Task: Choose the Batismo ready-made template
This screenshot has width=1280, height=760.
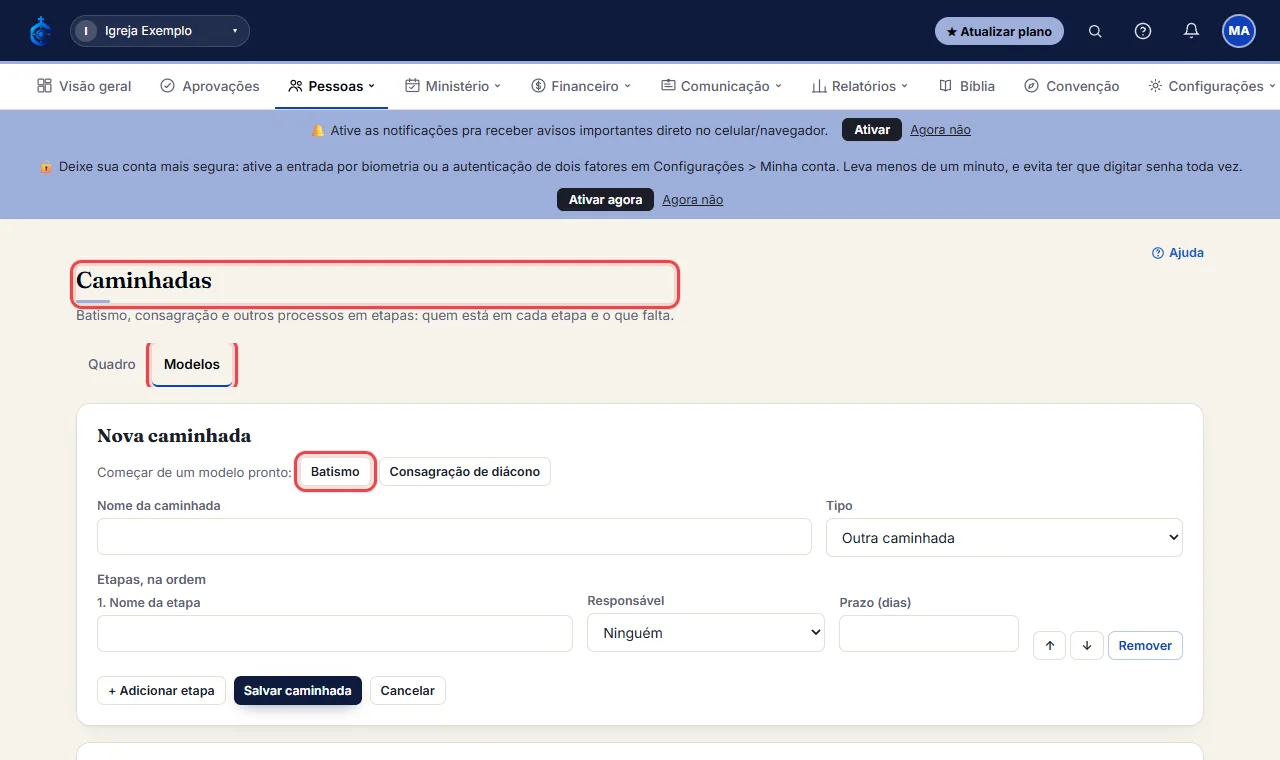Action: click(335, 471)
